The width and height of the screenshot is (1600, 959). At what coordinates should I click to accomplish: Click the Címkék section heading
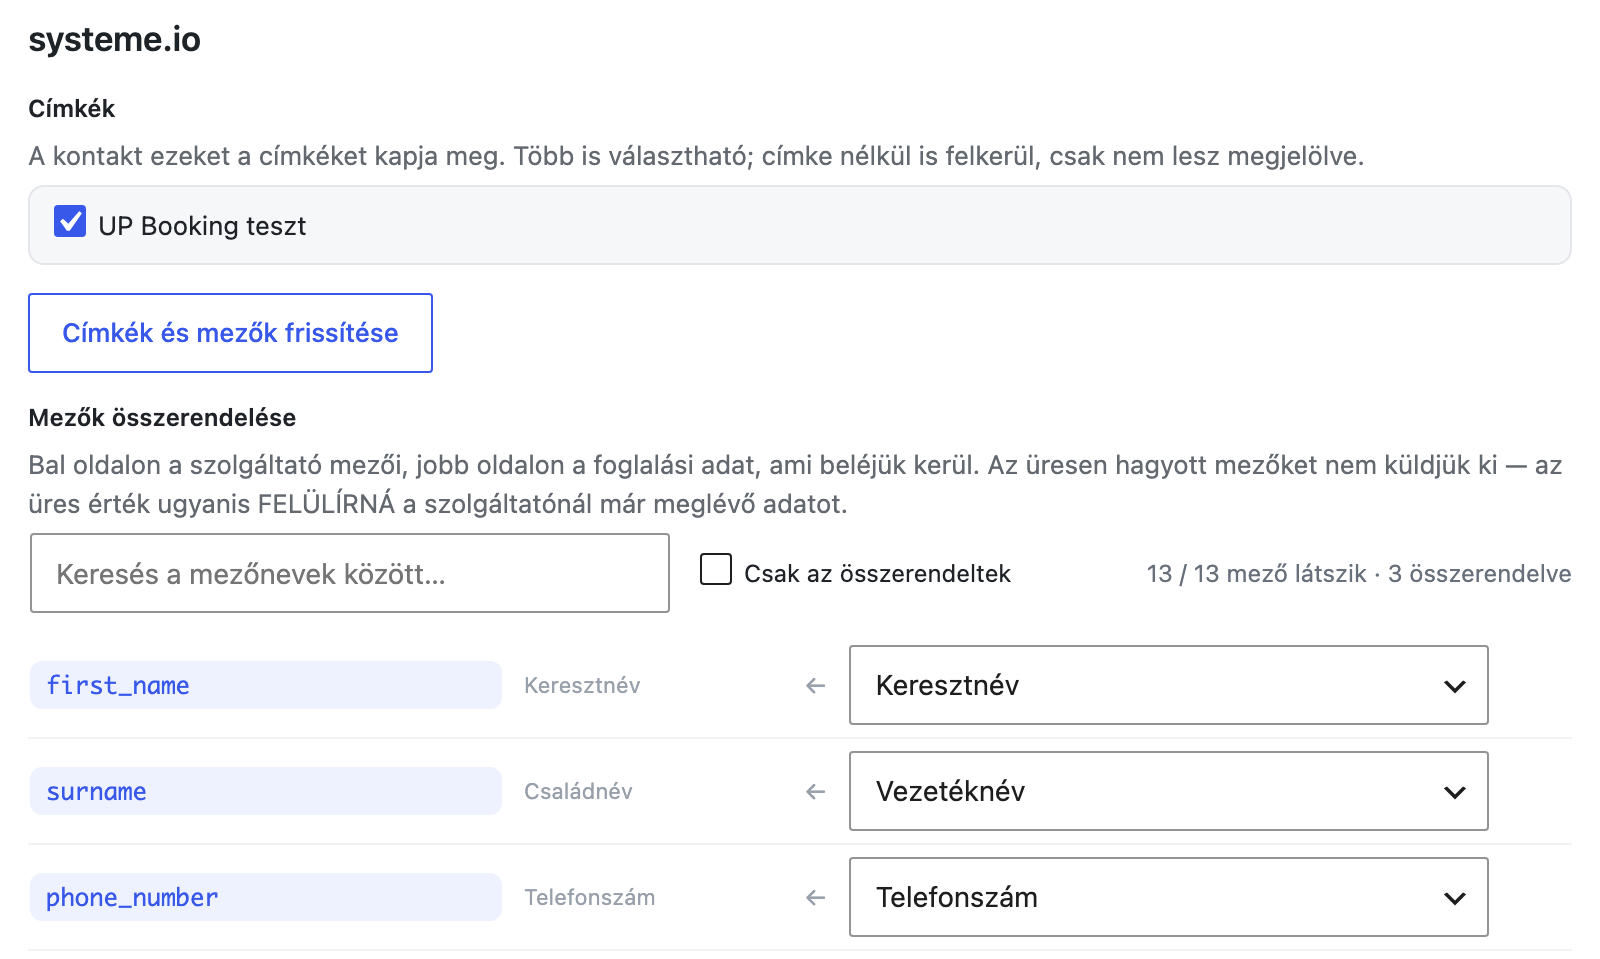click(x=72, y=108)
